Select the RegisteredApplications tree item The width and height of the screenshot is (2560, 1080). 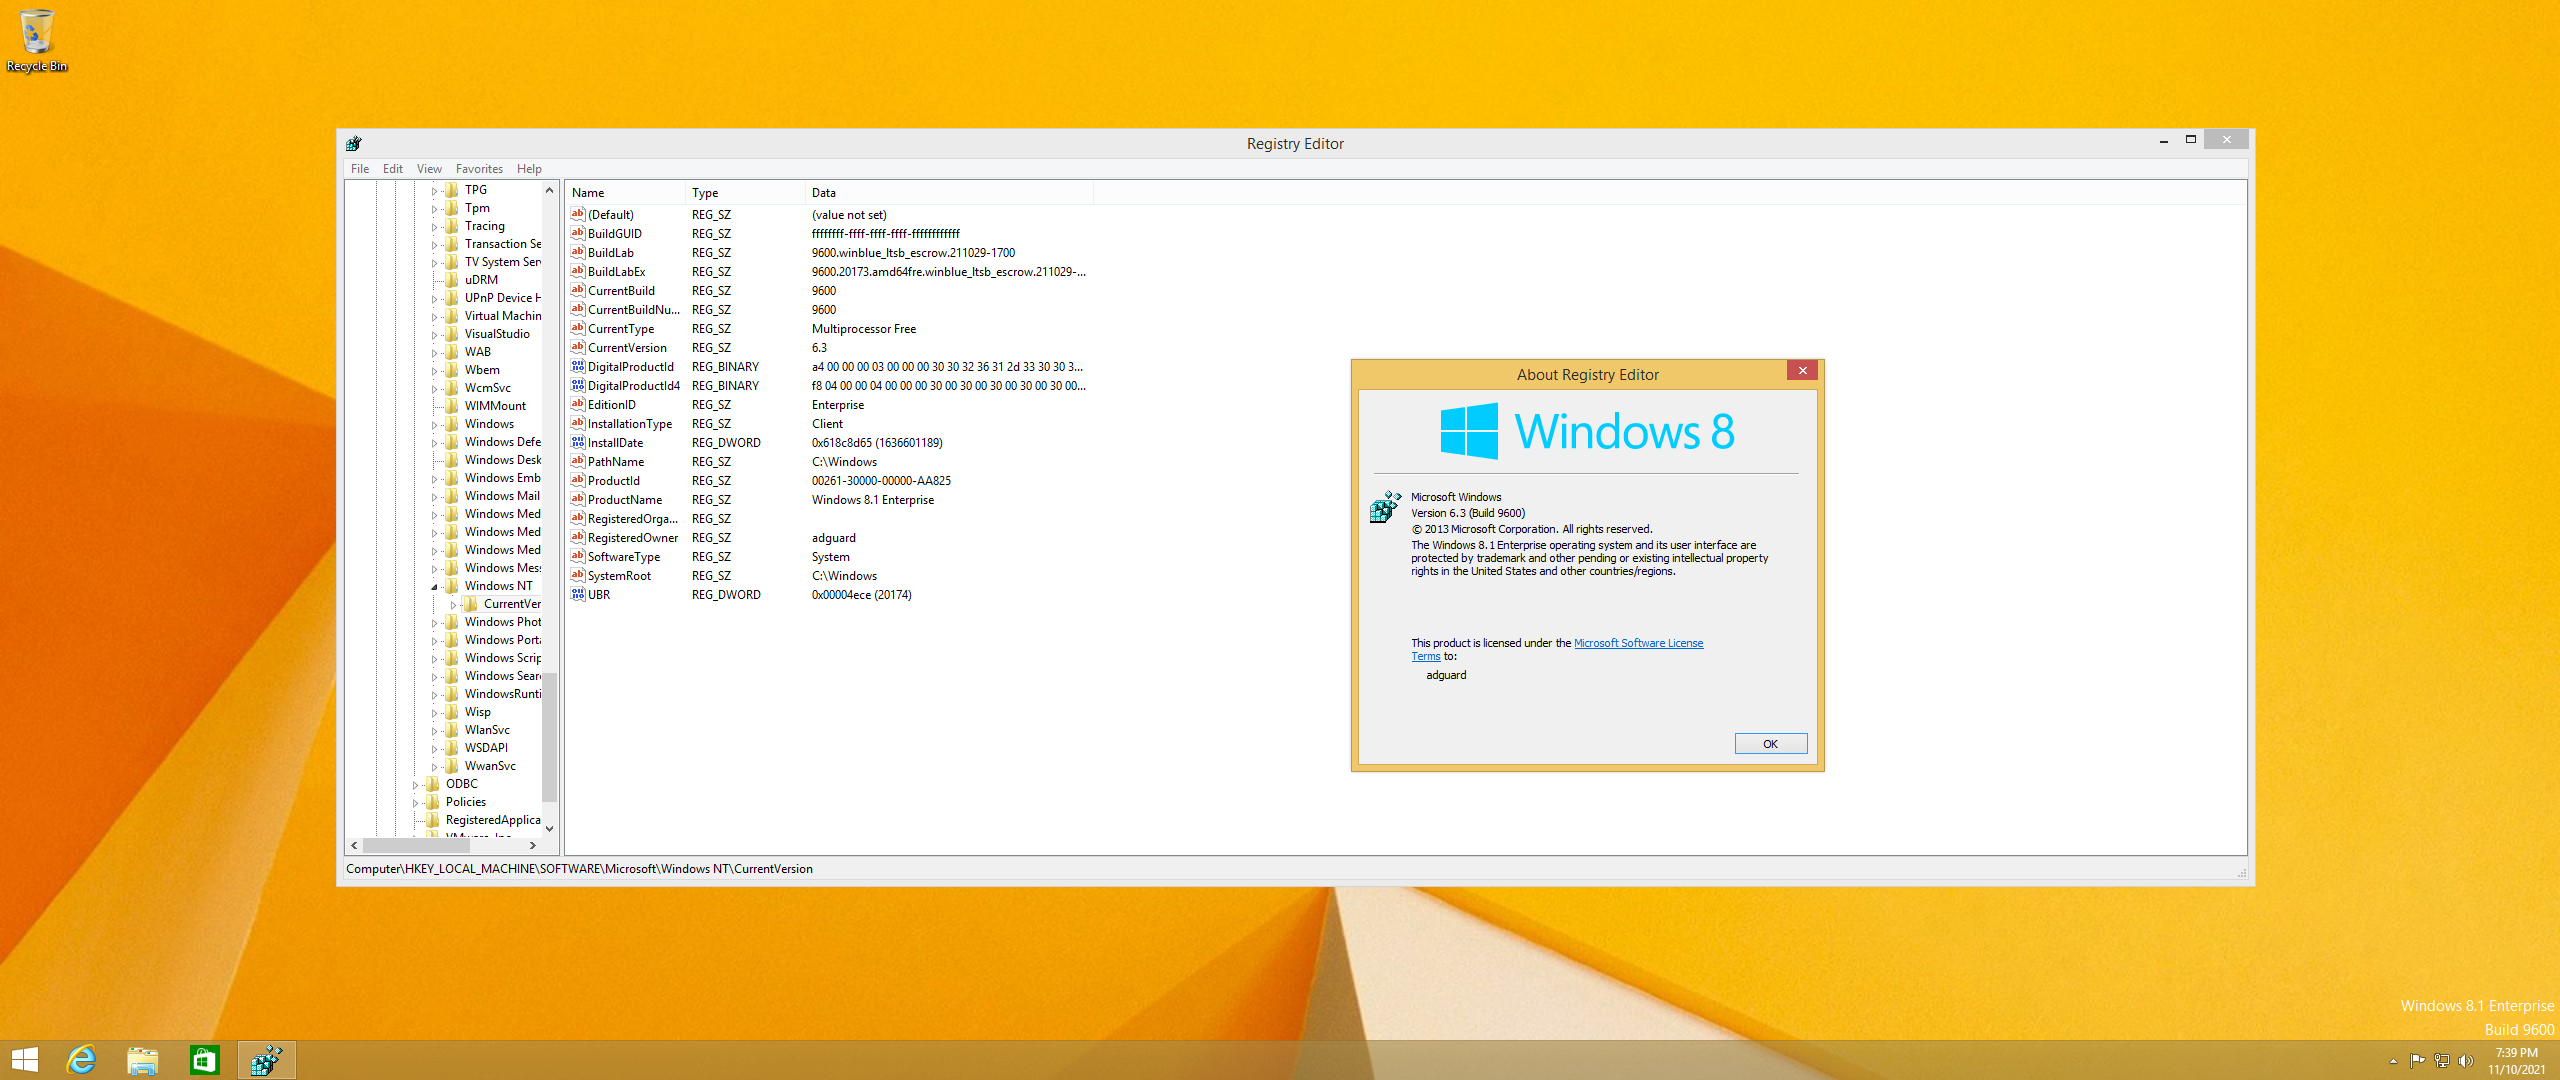click(x=493, y=820)
